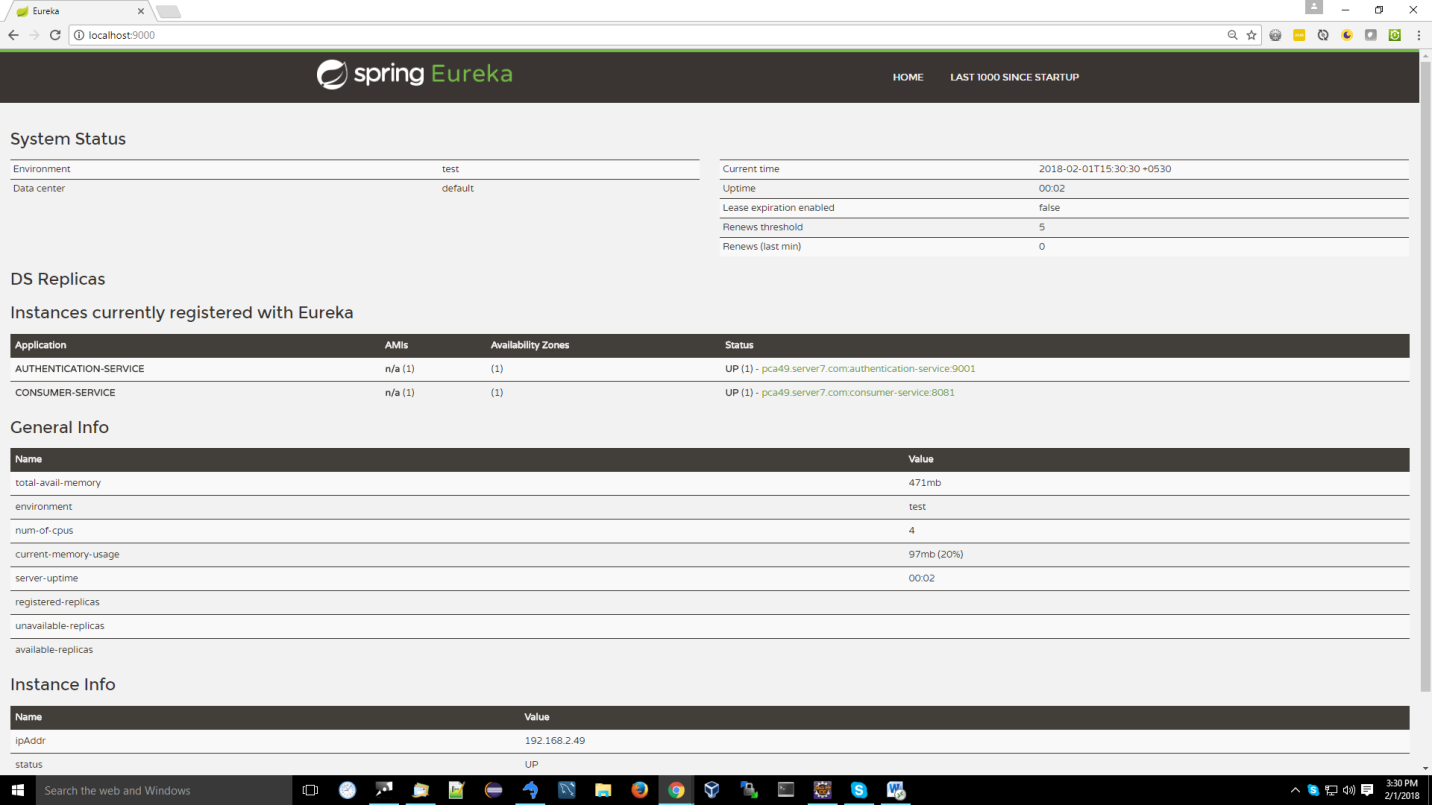Click the zoom indicator in address bar

pos(1232,35)
